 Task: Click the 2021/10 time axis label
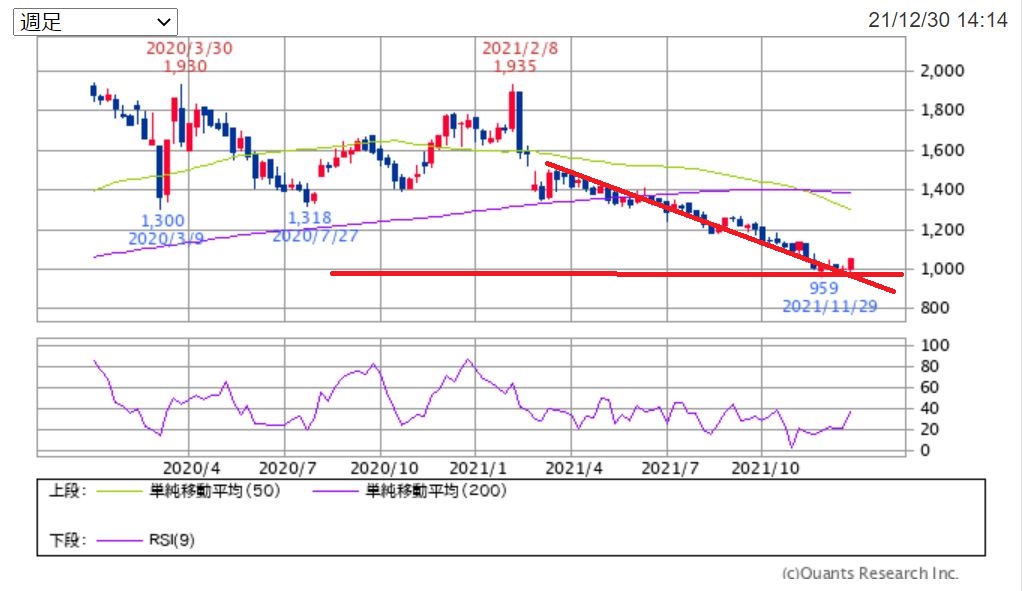pos(765,468)
